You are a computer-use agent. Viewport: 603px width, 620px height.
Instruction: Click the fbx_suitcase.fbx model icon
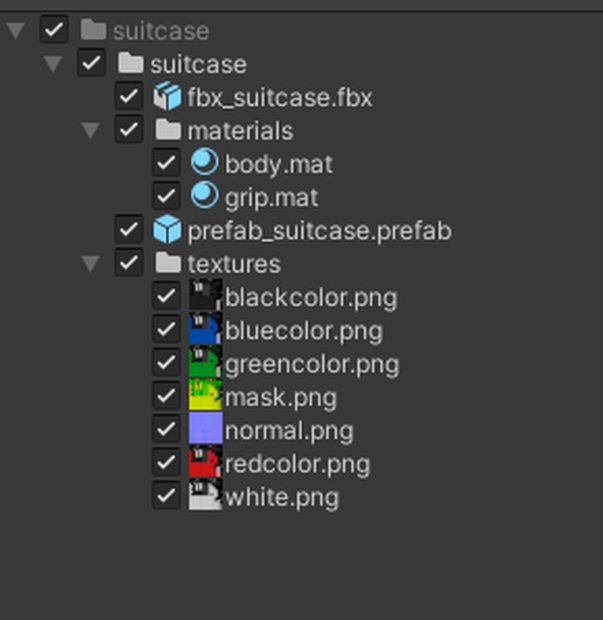pyautogui.click(x=167, y=96)
